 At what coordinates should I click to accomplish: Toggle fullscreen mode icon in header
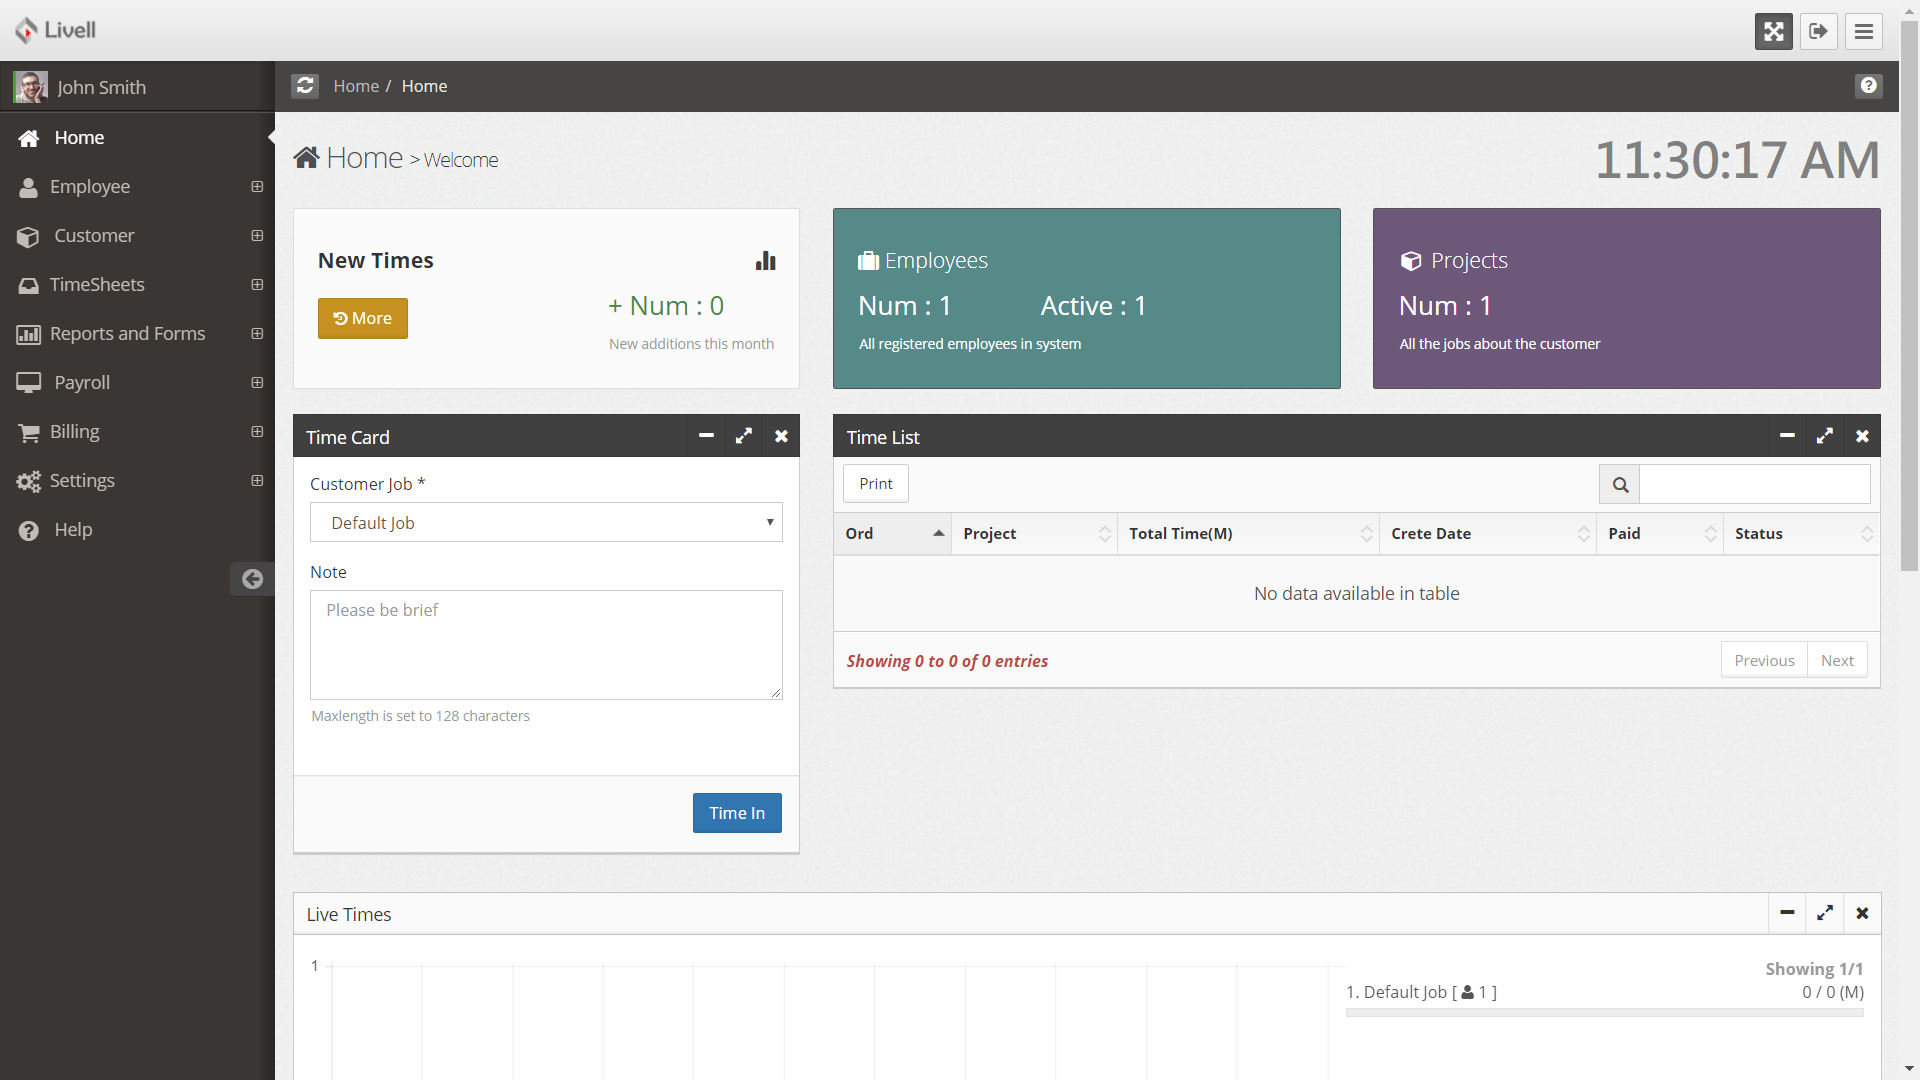pyautogui.click(x=1773, y=31)
